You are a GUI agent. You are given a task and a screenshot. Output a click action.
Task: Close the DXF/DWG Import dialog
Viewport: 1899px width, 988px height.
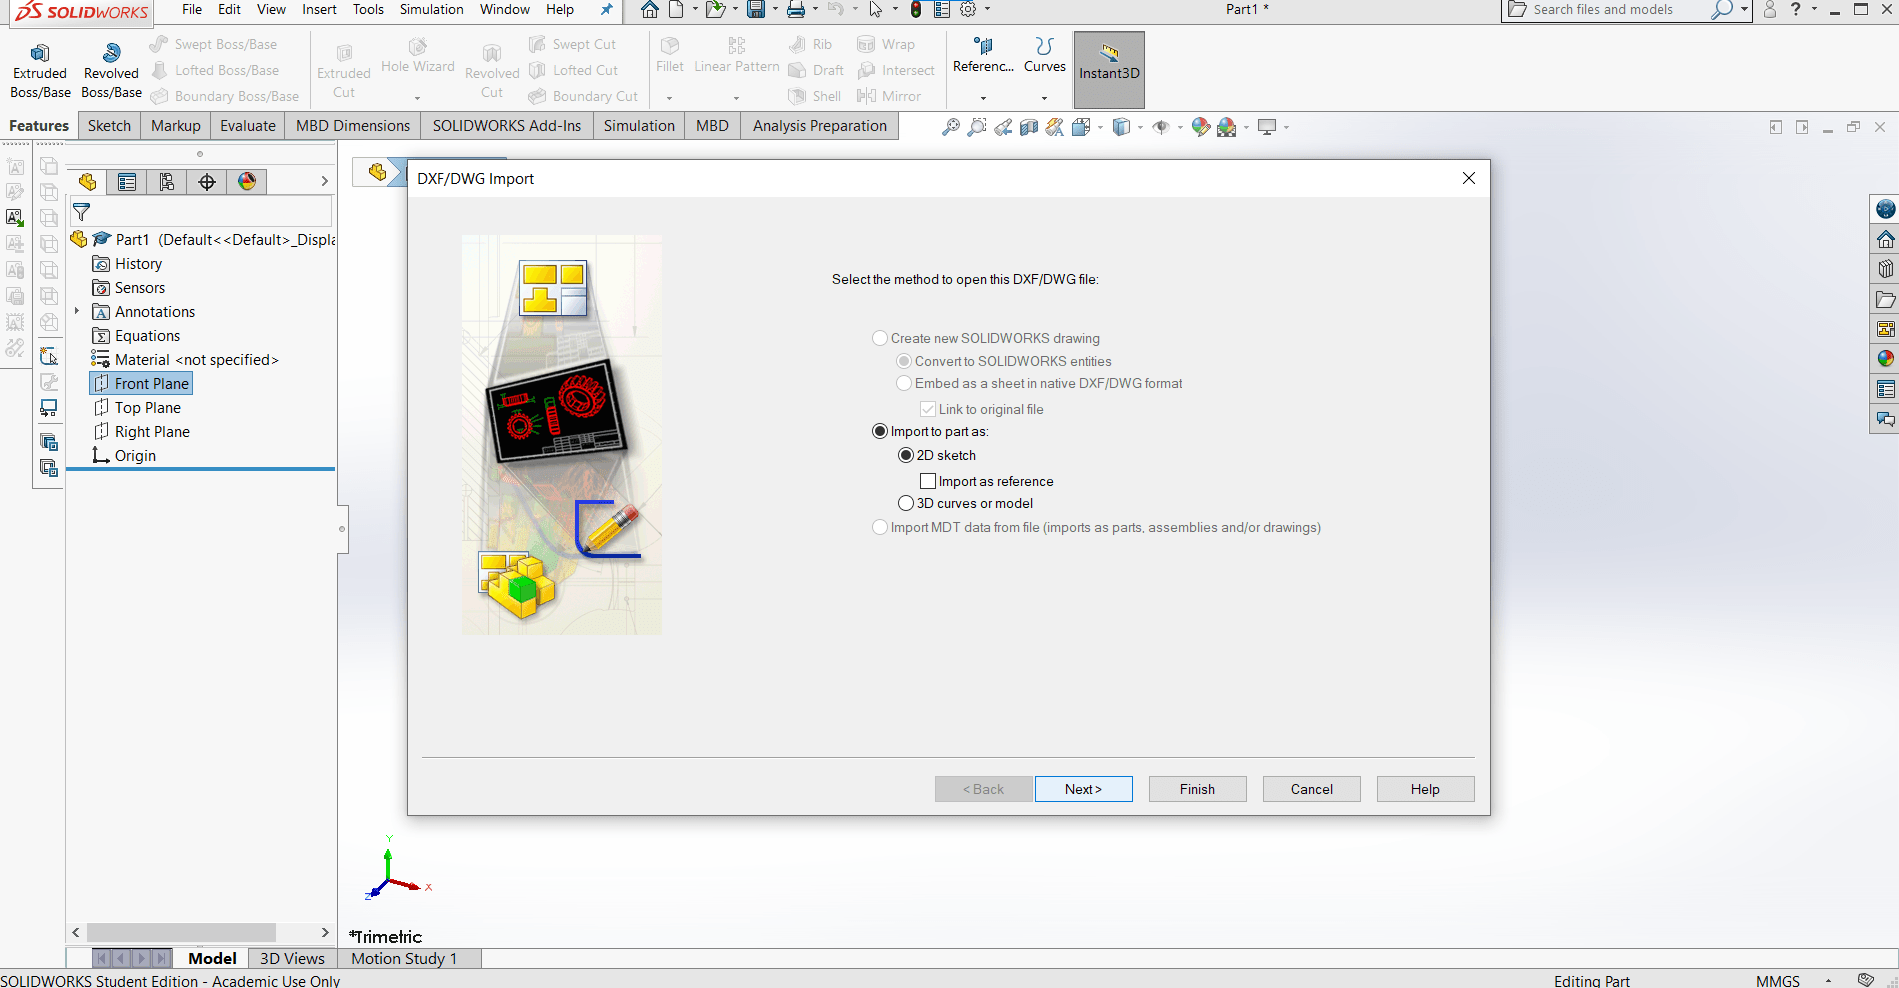1469,178
